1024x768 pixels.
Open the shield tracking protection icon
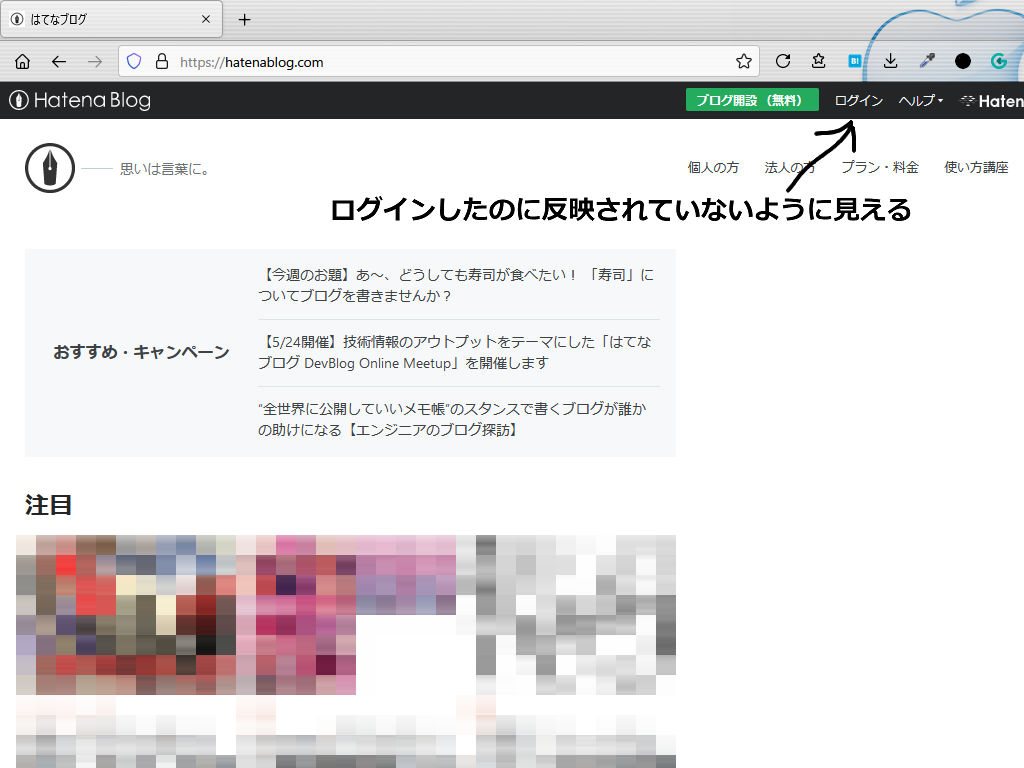134,62
